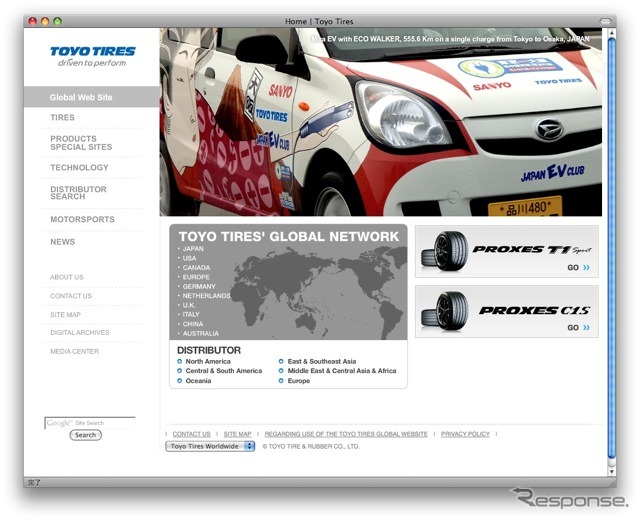This screenshot has height=520, width=640.
Task: Open Regarding Use of Global Website link
Action: (346, 434)
